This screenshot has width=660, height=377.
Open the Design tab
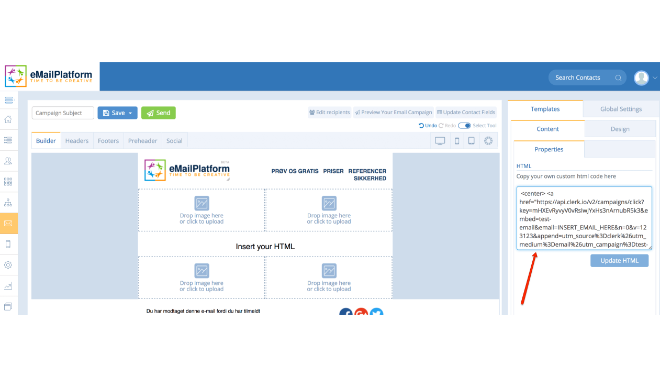[620, 129]
